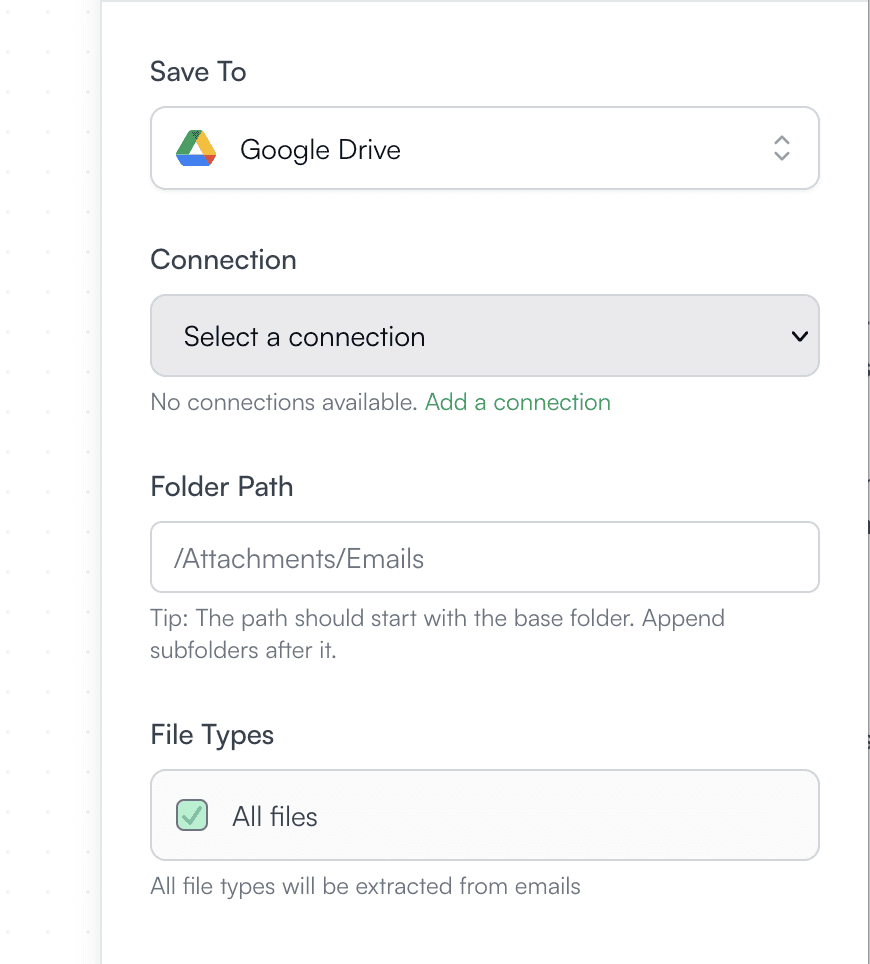
Task: Click "All file types will be extracted" helper text
Action: click(x=365, y=886)
